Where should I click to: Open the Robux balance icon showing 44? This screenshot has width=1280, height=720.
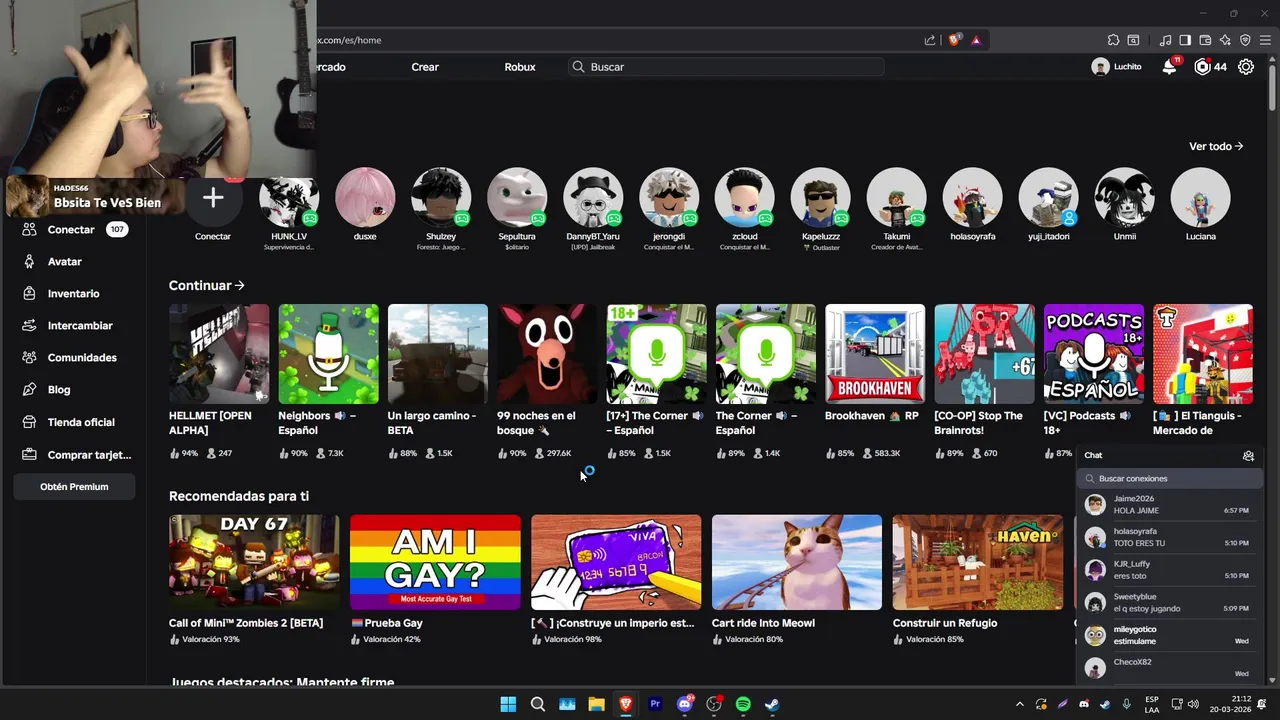coord(1203,67)
